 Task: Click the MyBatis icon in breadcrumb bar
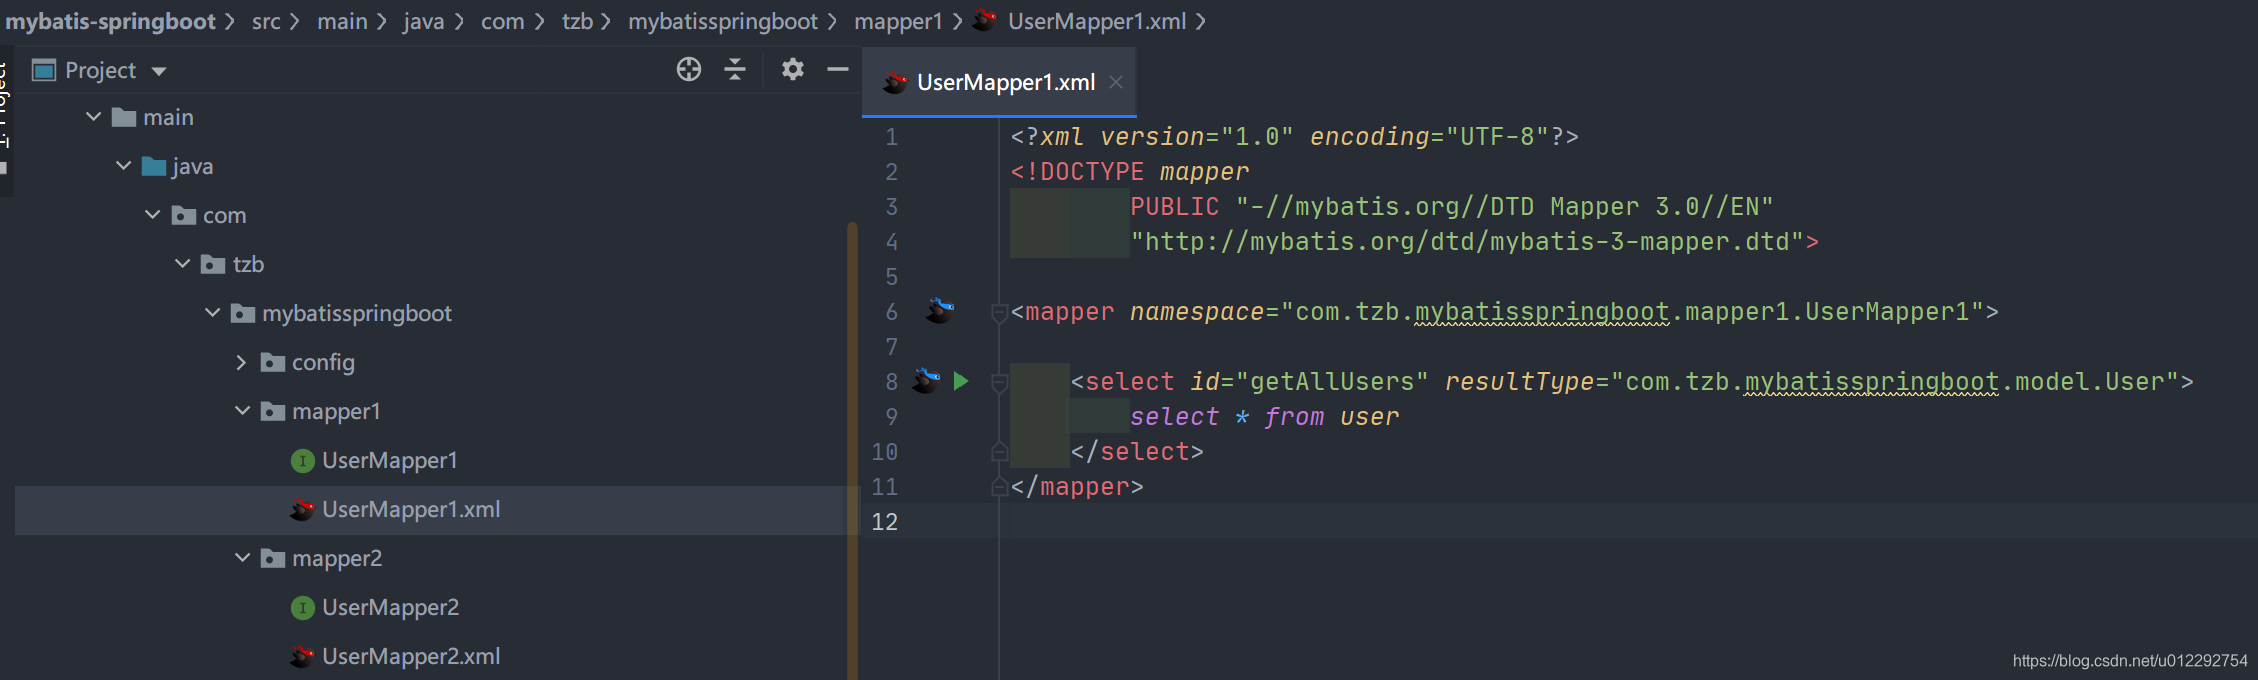(x=985, y=20)
